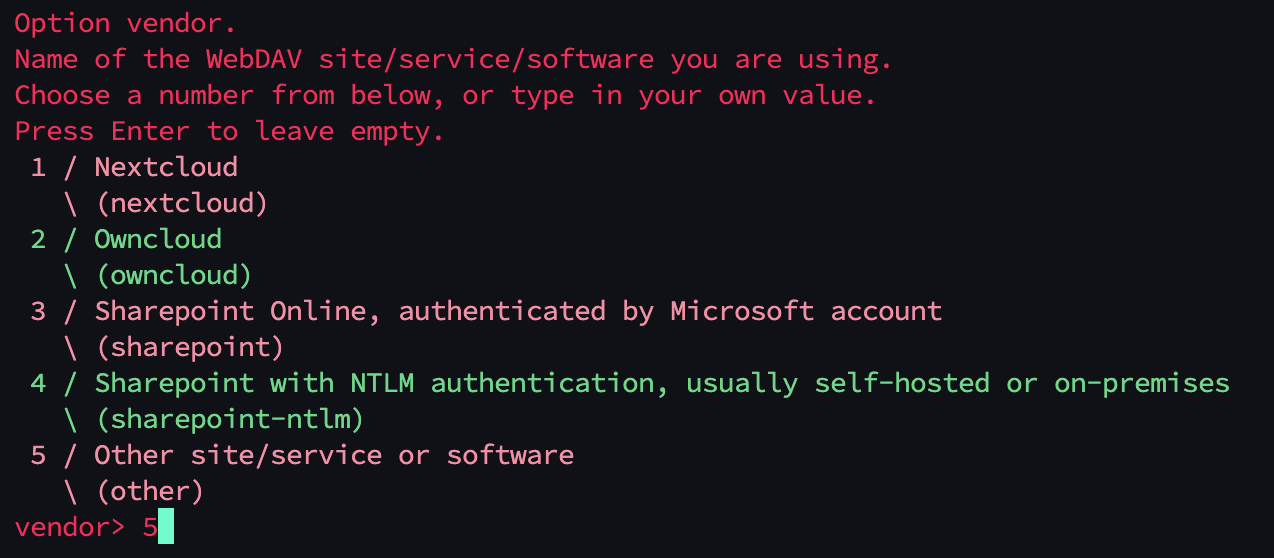Select the Sharepoint Online Microsoft account option
The image size is (1274, 558).
518,311
